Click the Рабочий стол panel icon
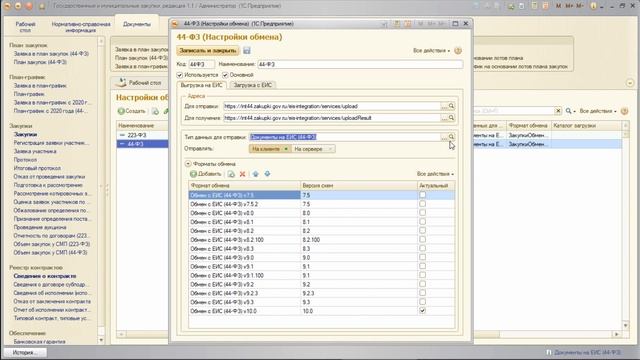 point(120,82)
